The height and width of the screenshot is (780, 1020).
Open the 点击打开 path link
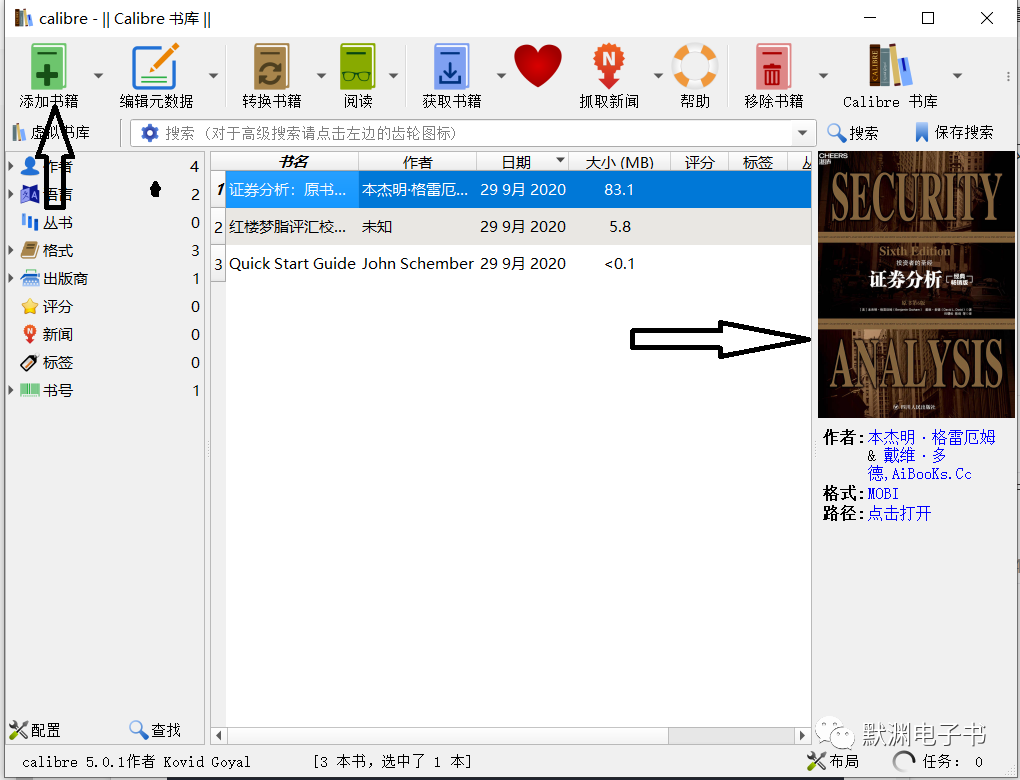point(899,513)
